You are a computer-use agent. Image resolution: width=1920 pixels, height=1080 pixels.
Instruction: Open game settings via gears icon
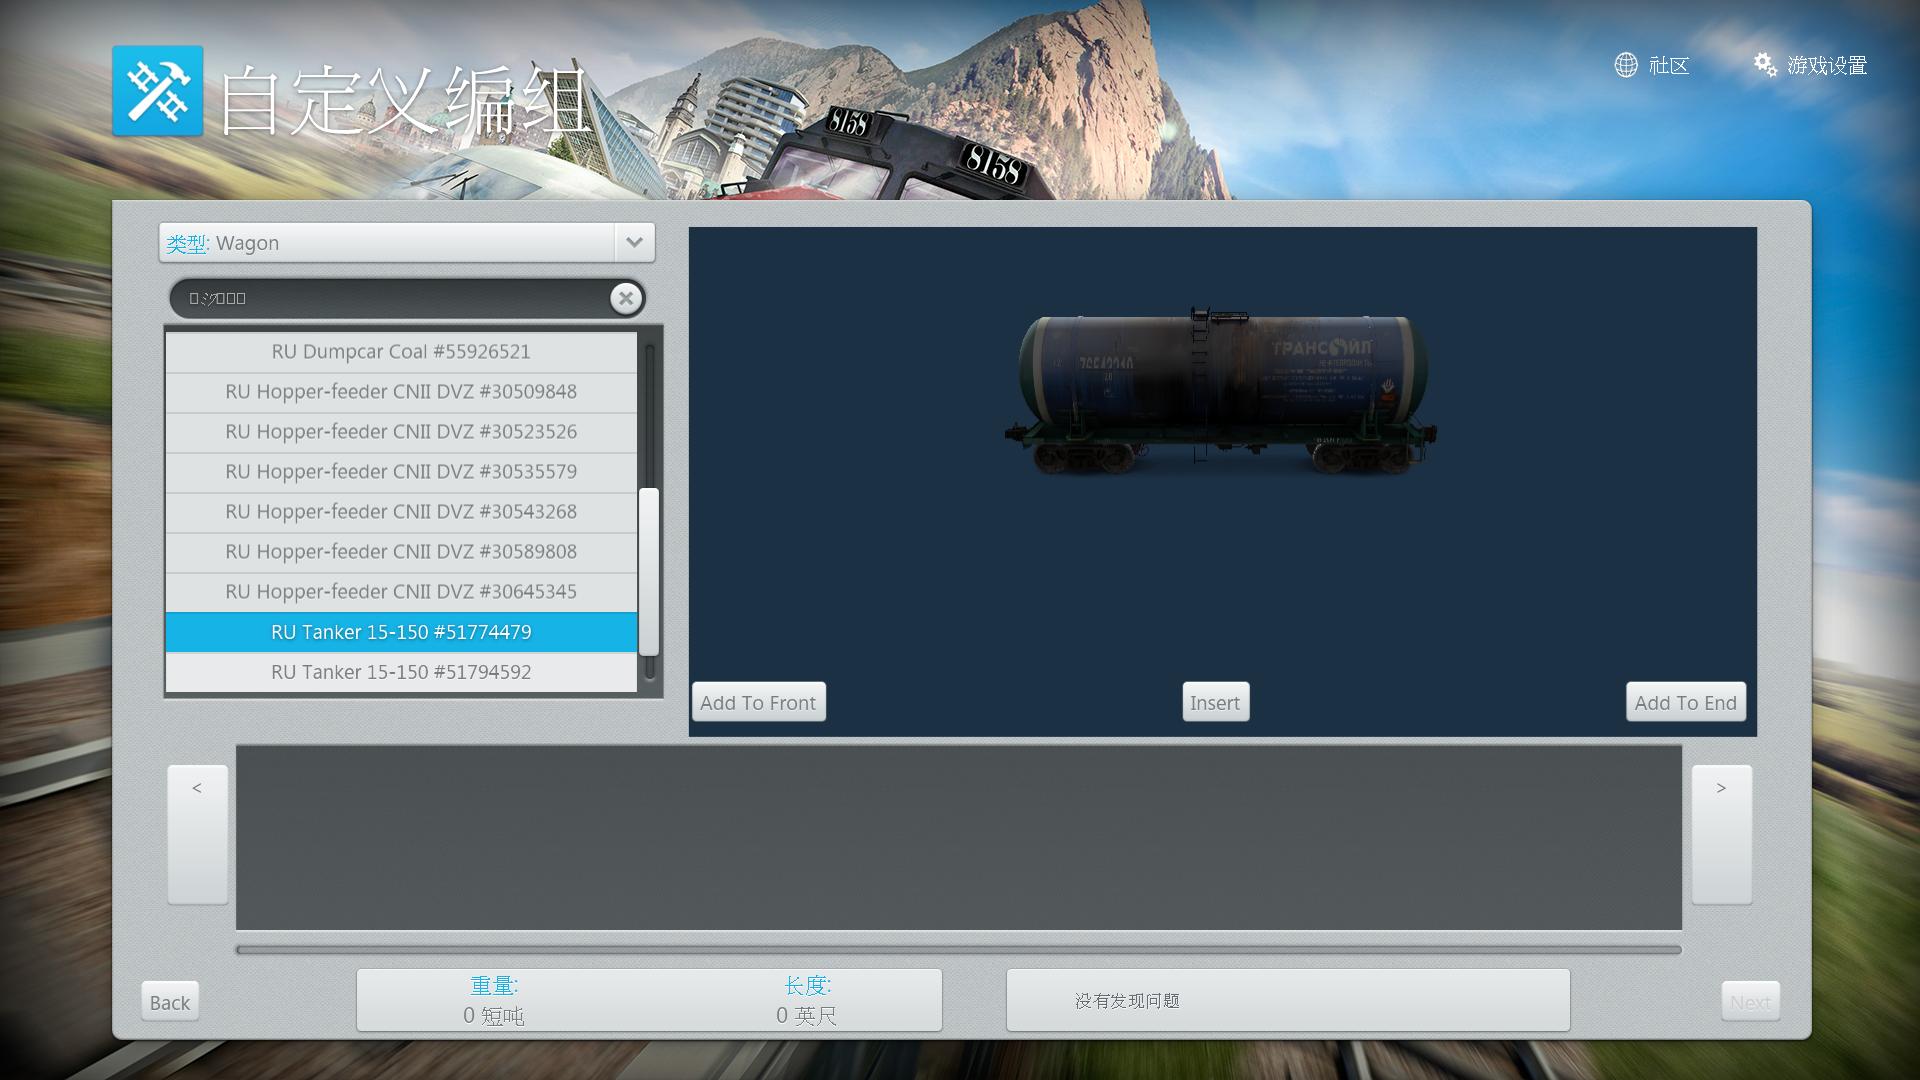(x=1765, y=65)
